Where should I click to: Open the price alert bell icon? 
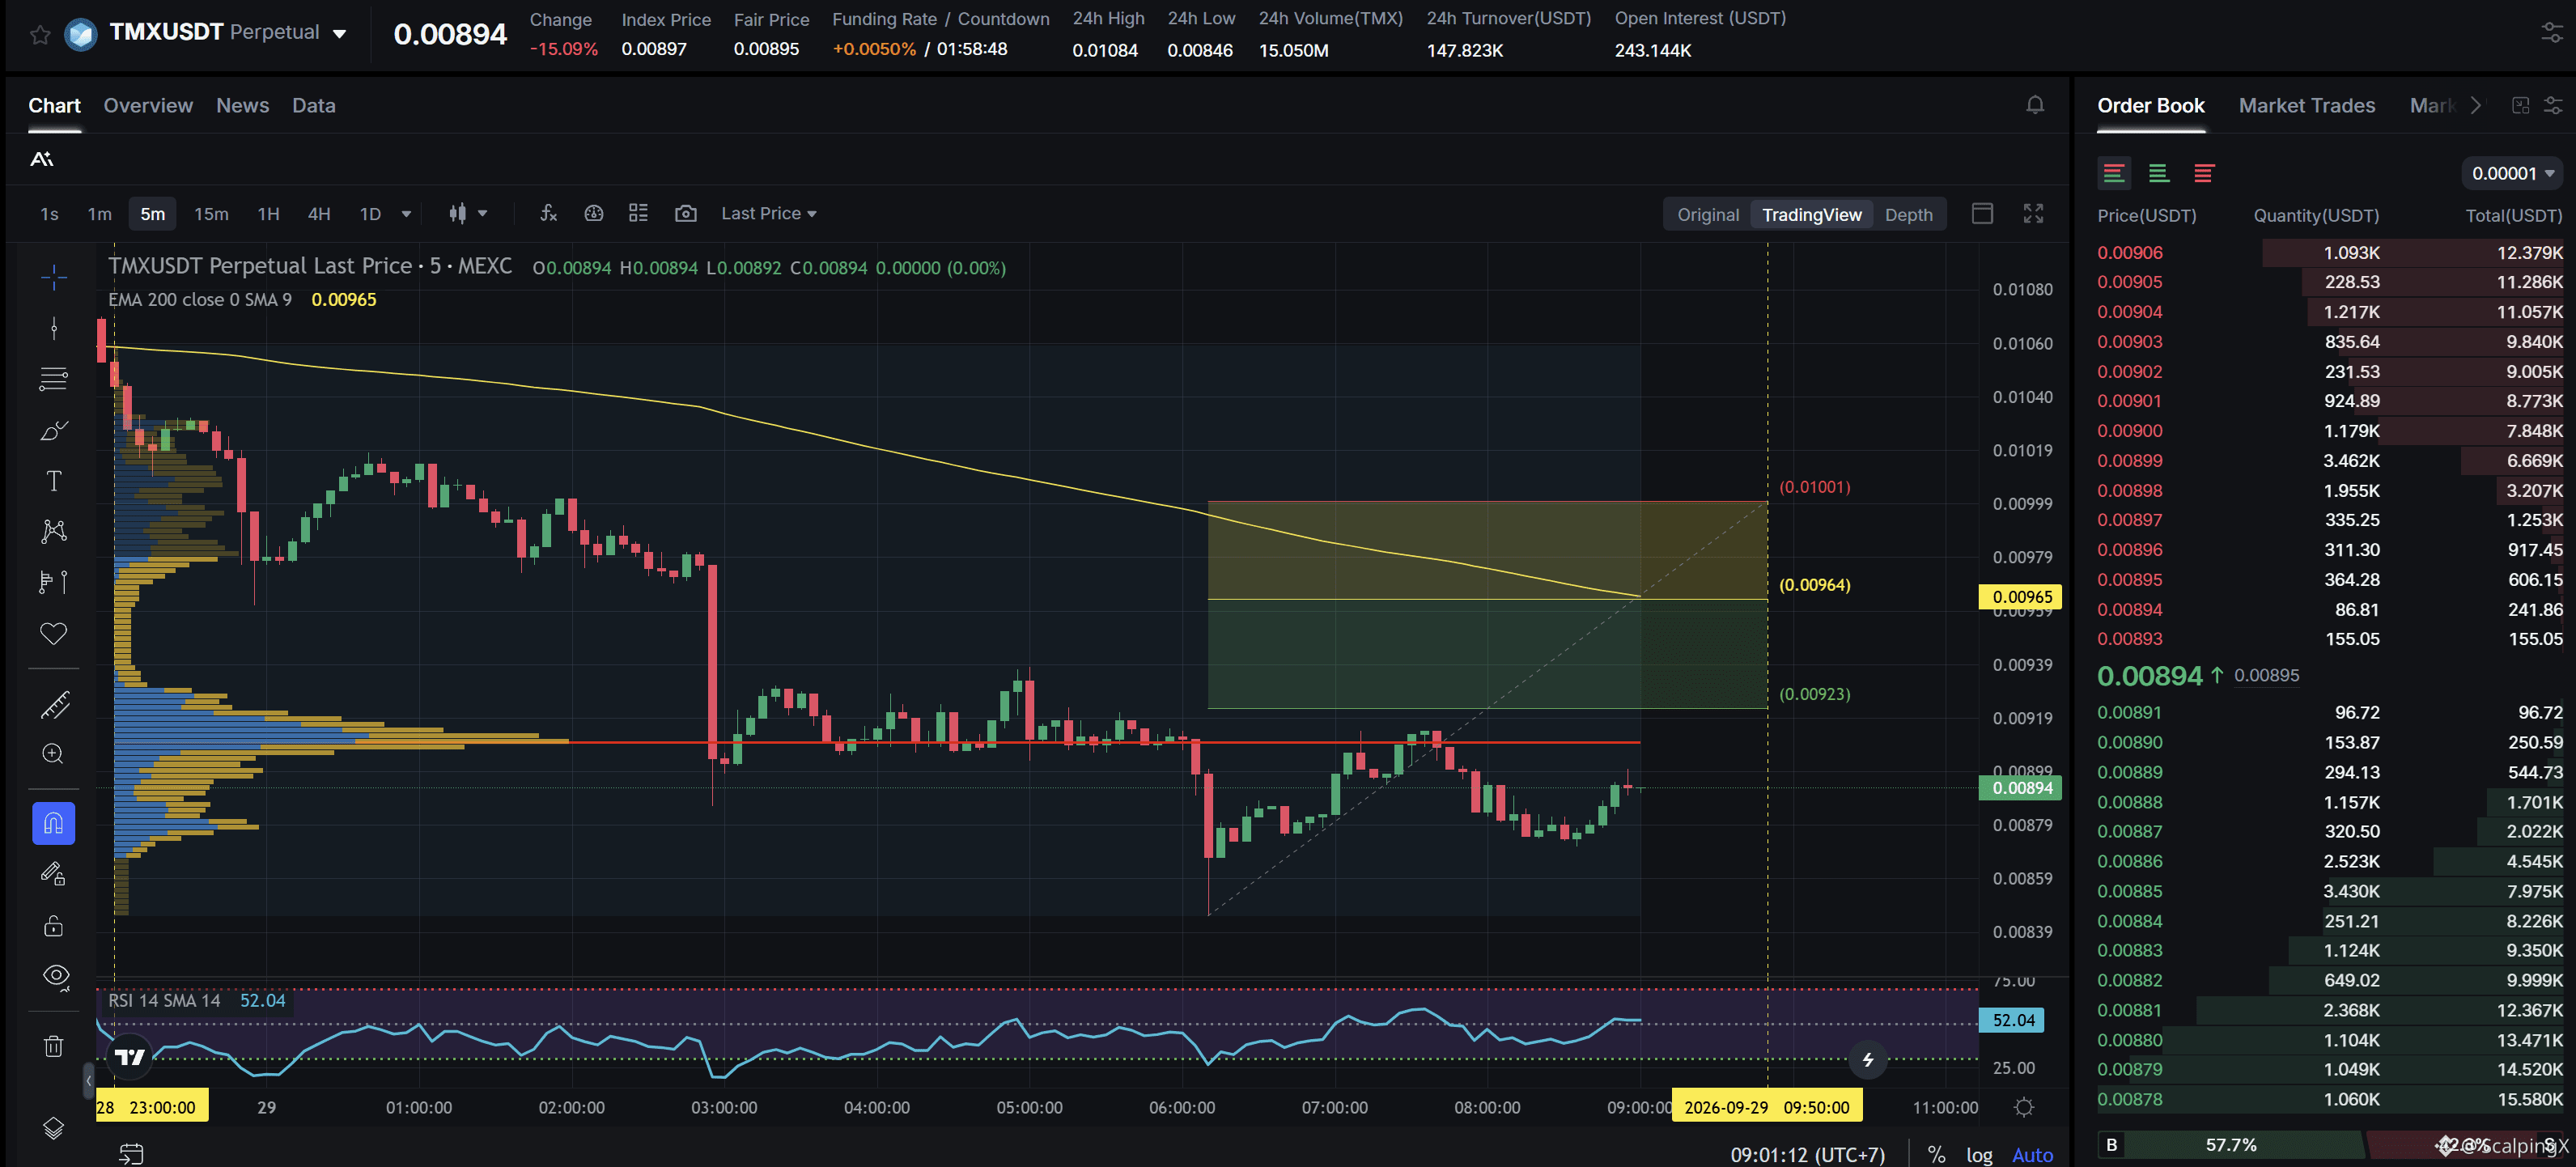tap(2034, 105)
